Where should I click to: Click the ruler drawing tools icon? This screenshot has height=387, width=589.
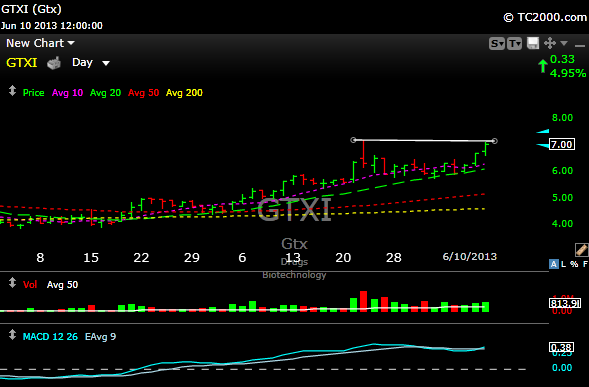[581, 250]
